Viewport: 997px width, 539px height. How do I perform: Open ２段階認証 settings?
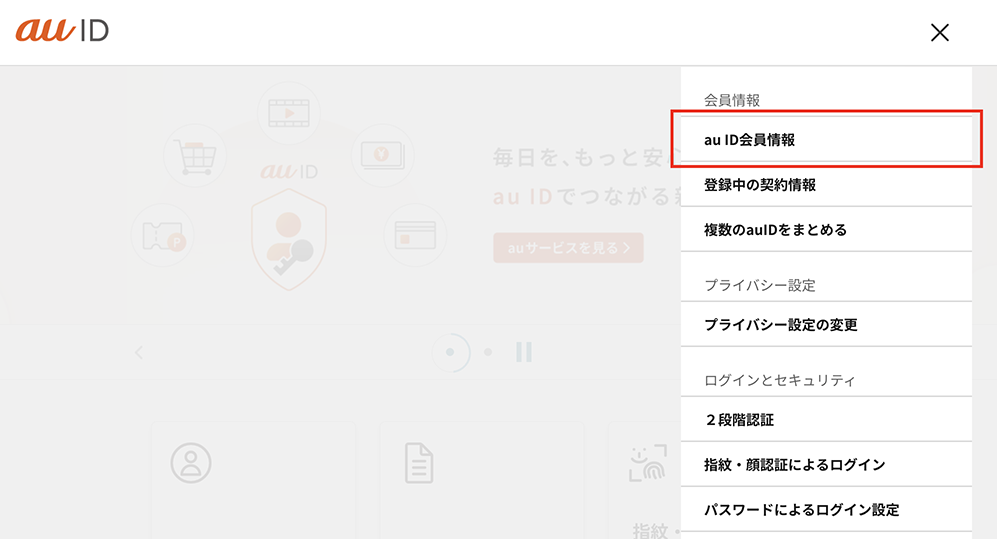[x=826, y=420]
